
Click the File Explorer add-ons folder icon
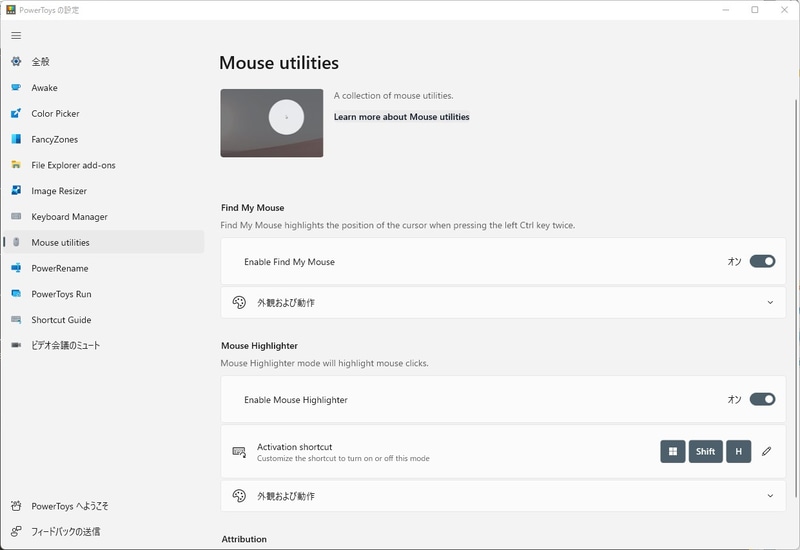tap(16, 165)
